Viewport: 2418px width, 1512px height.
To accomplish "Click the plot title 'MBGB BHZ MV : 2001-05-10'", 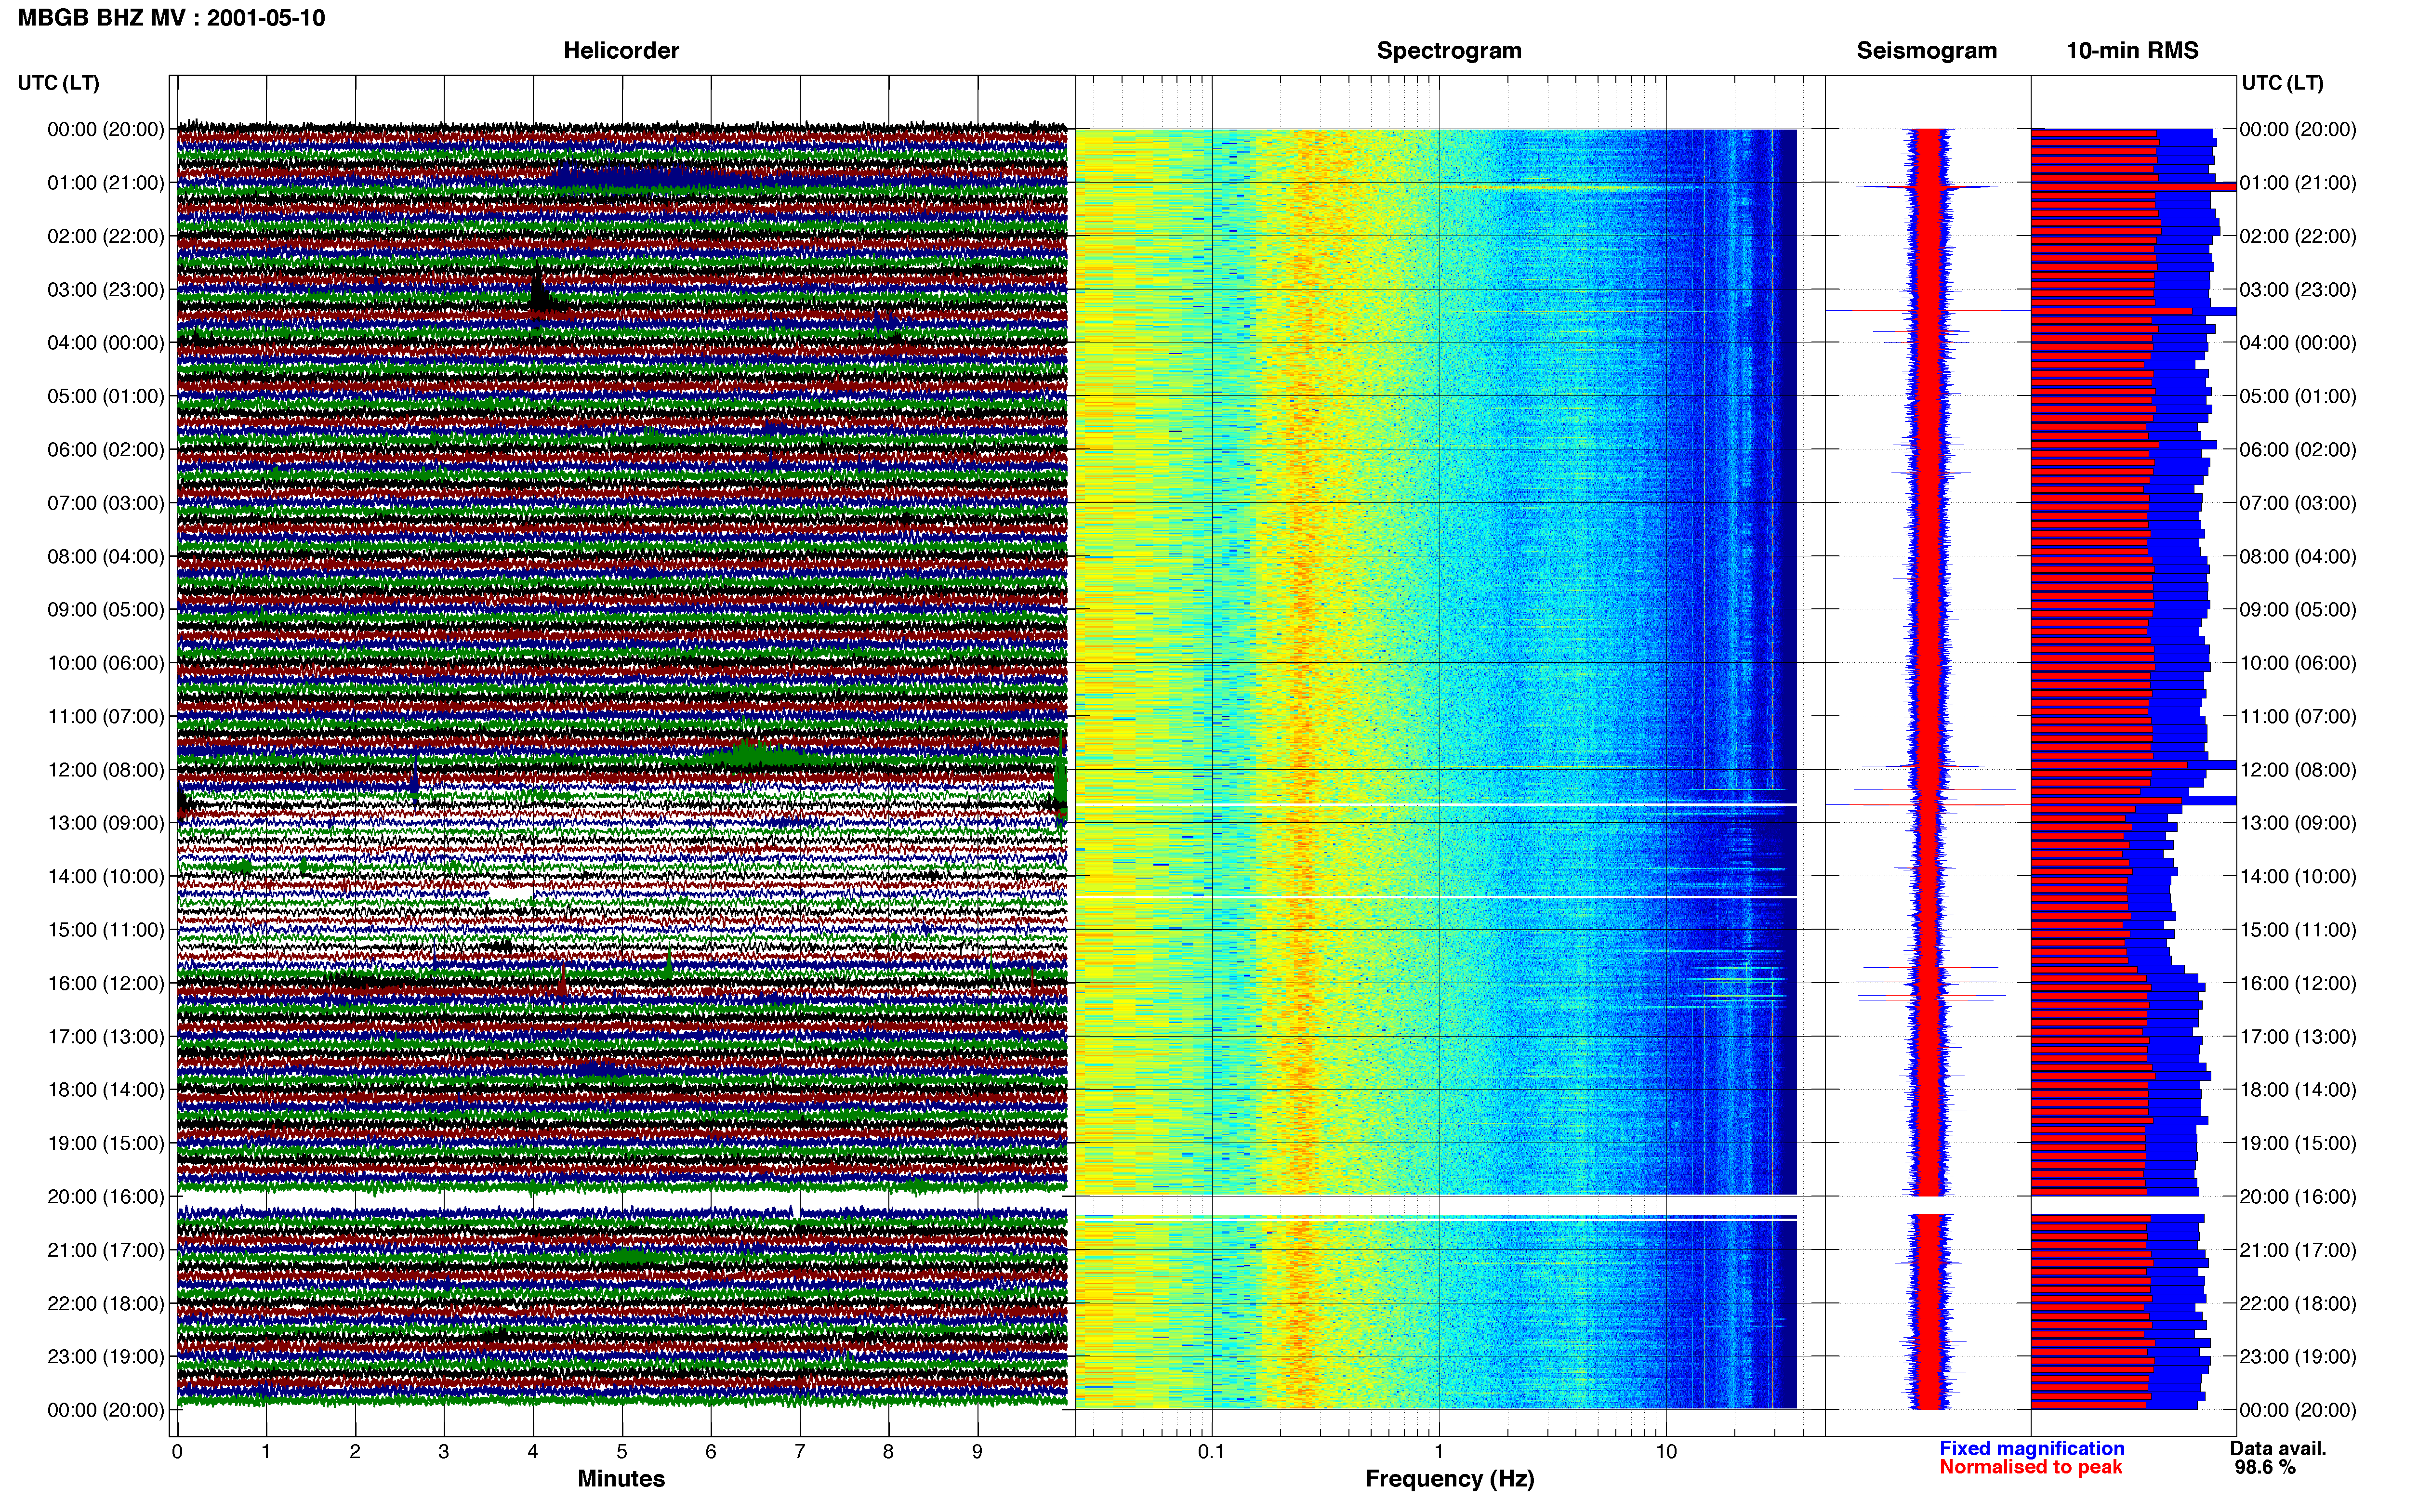I will click(x=171, y=18).
